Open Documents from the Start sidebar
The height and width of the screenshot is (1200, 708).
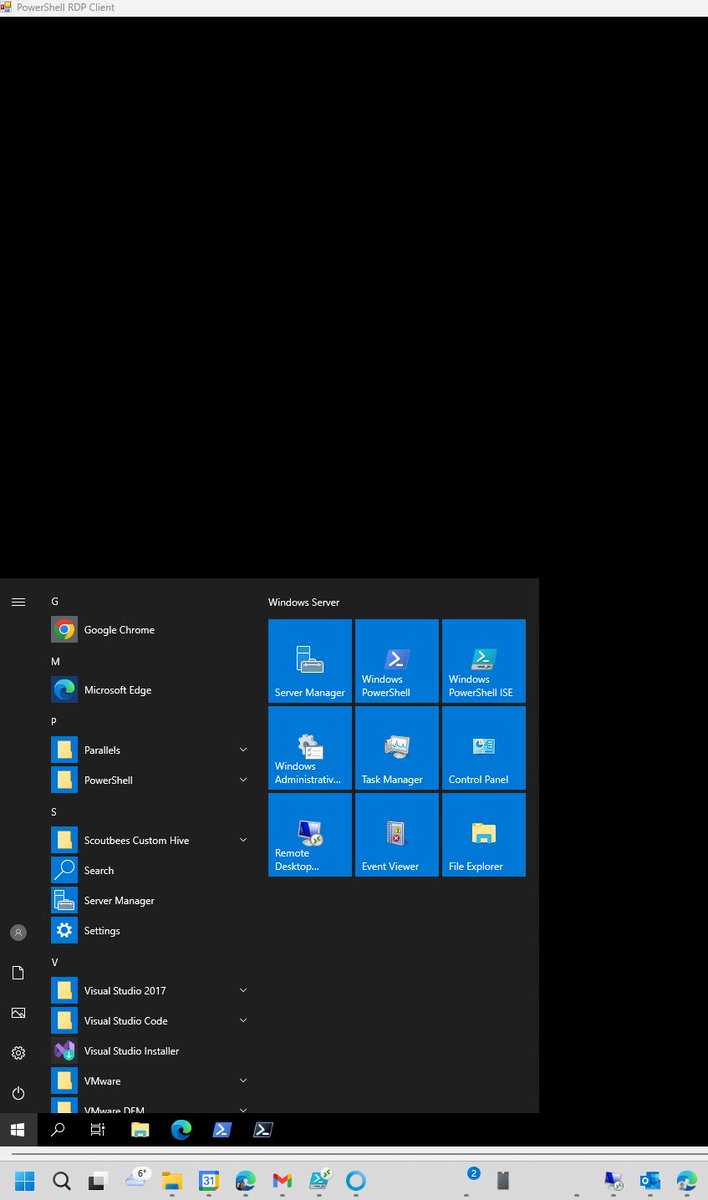(18, 972)
